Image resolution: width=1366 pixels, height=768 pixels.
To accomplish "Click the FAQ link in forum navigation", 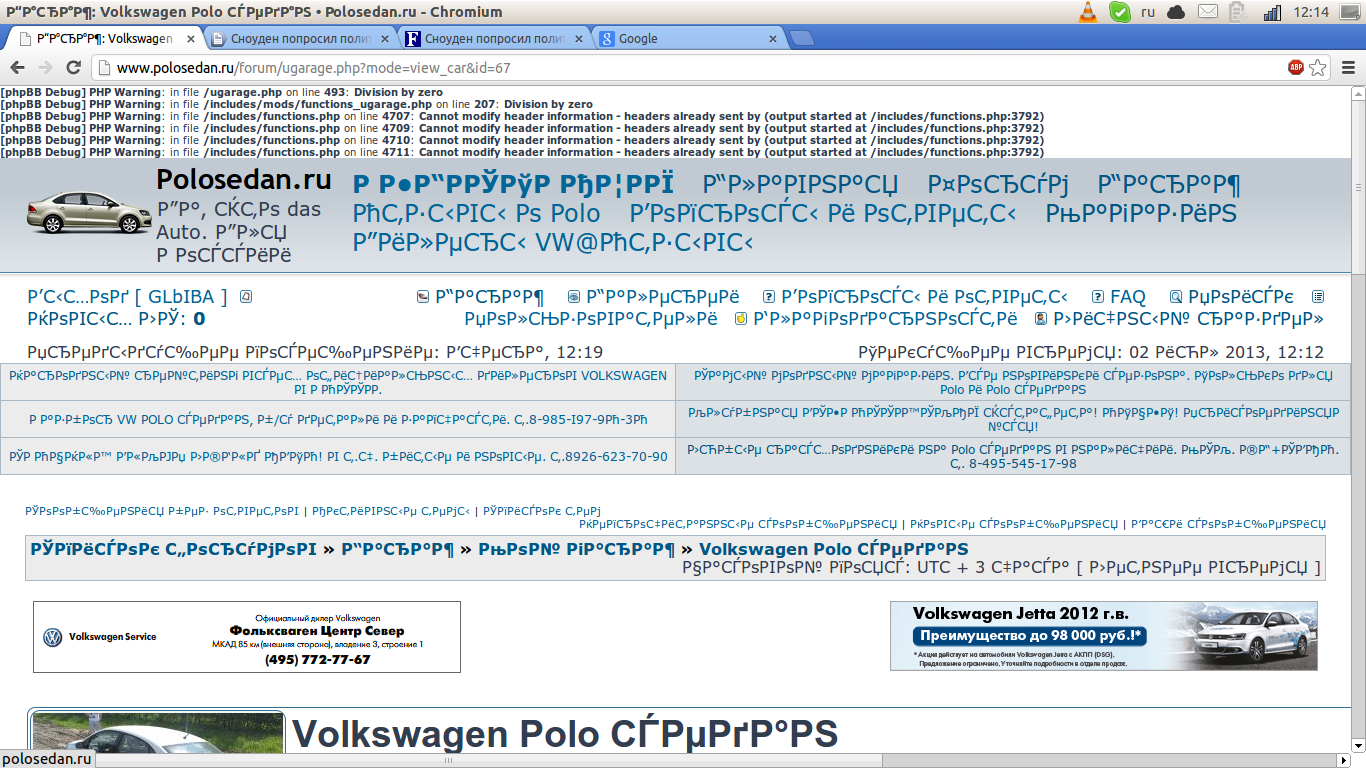I will click(1127, 297).
